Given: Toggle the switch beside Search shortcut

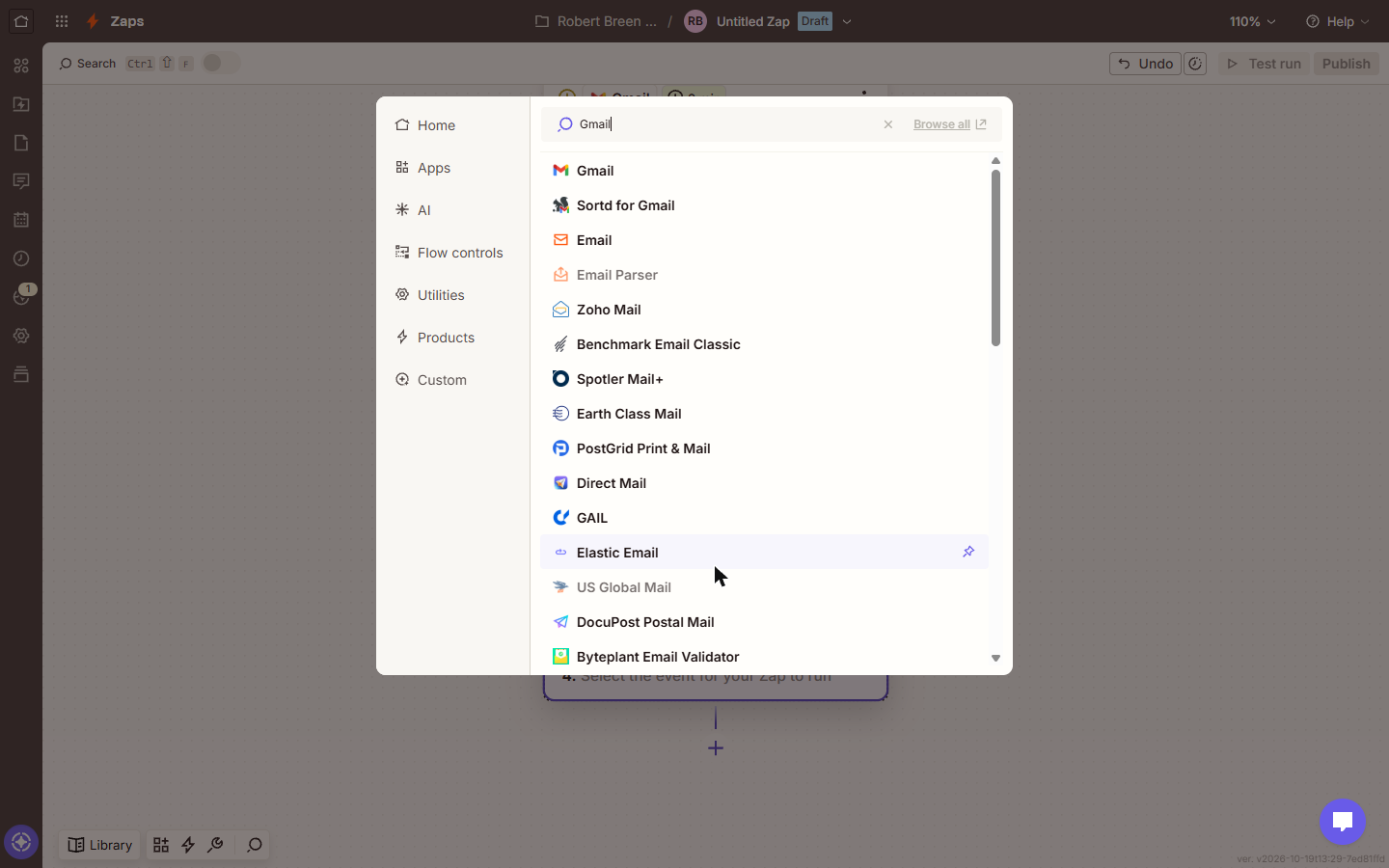Looking at the screenshot, I should coord(220,63).
